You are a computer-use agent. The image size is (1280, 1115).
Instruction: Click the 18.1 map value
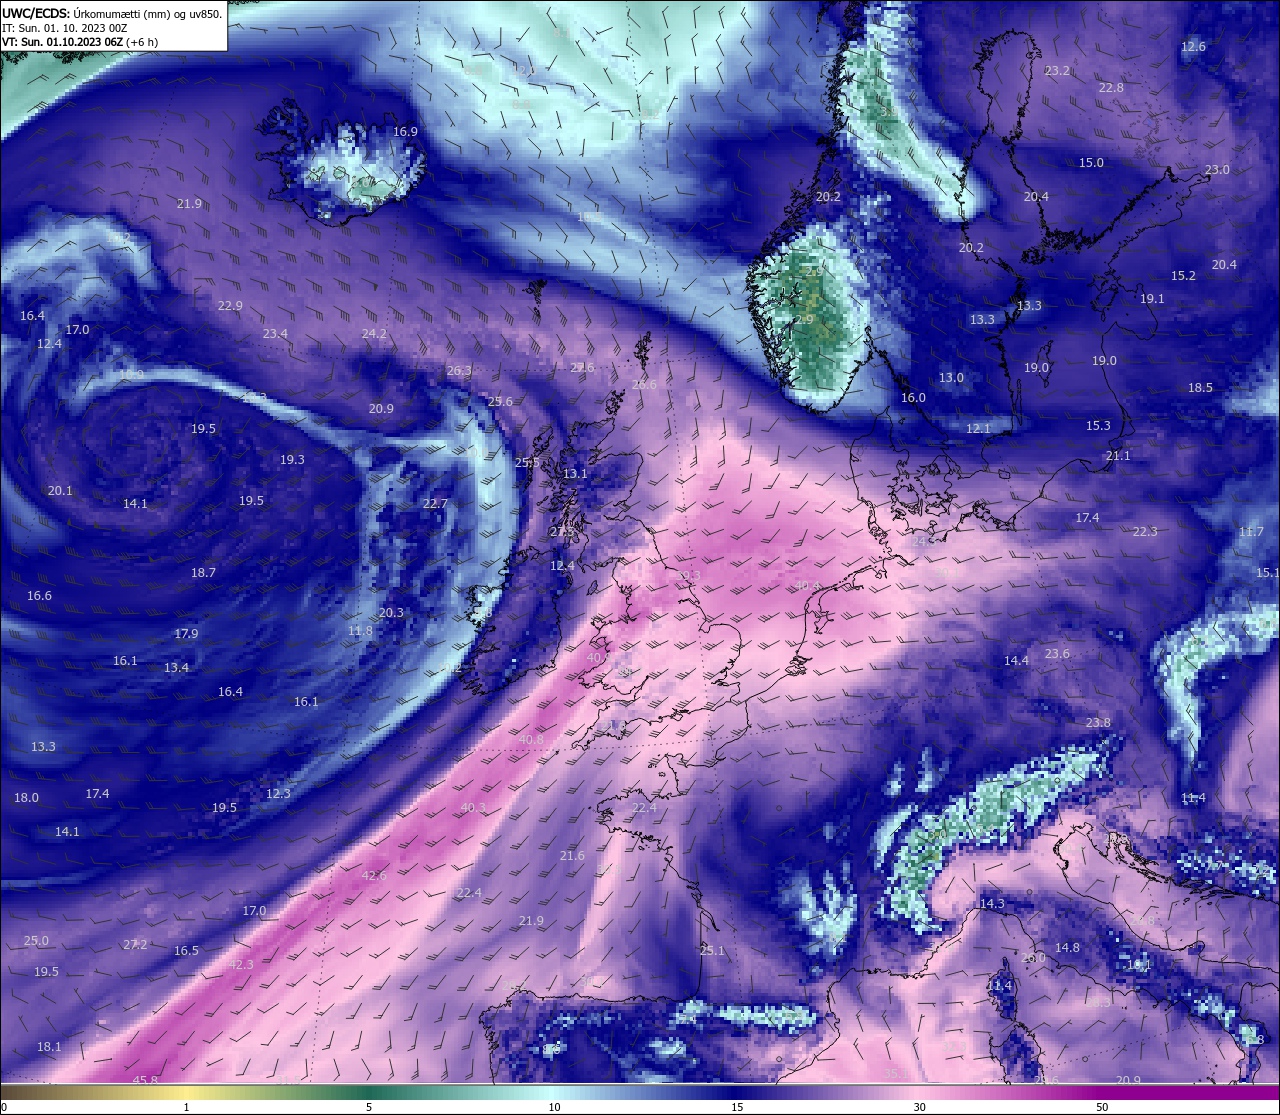(49, 1047)
